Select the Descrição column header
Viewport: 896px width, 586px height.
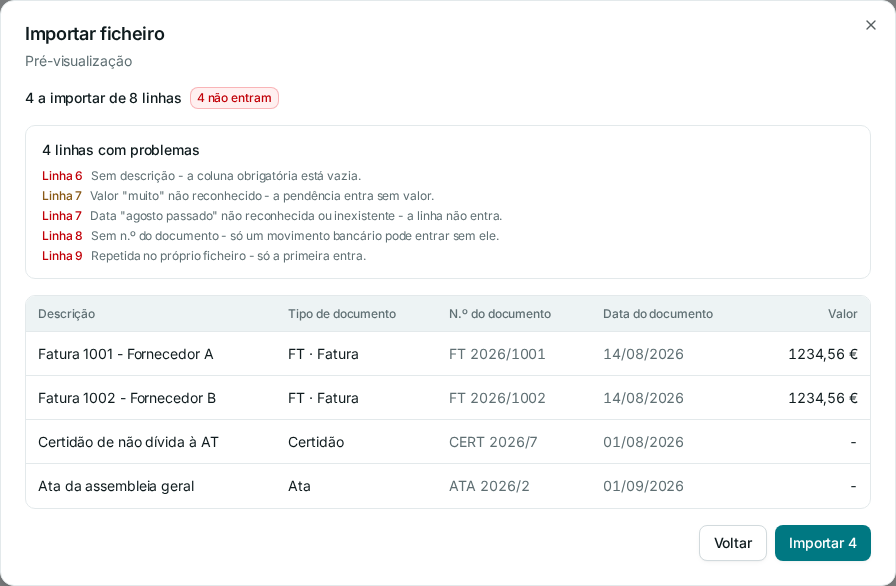(x=66, y=314)
